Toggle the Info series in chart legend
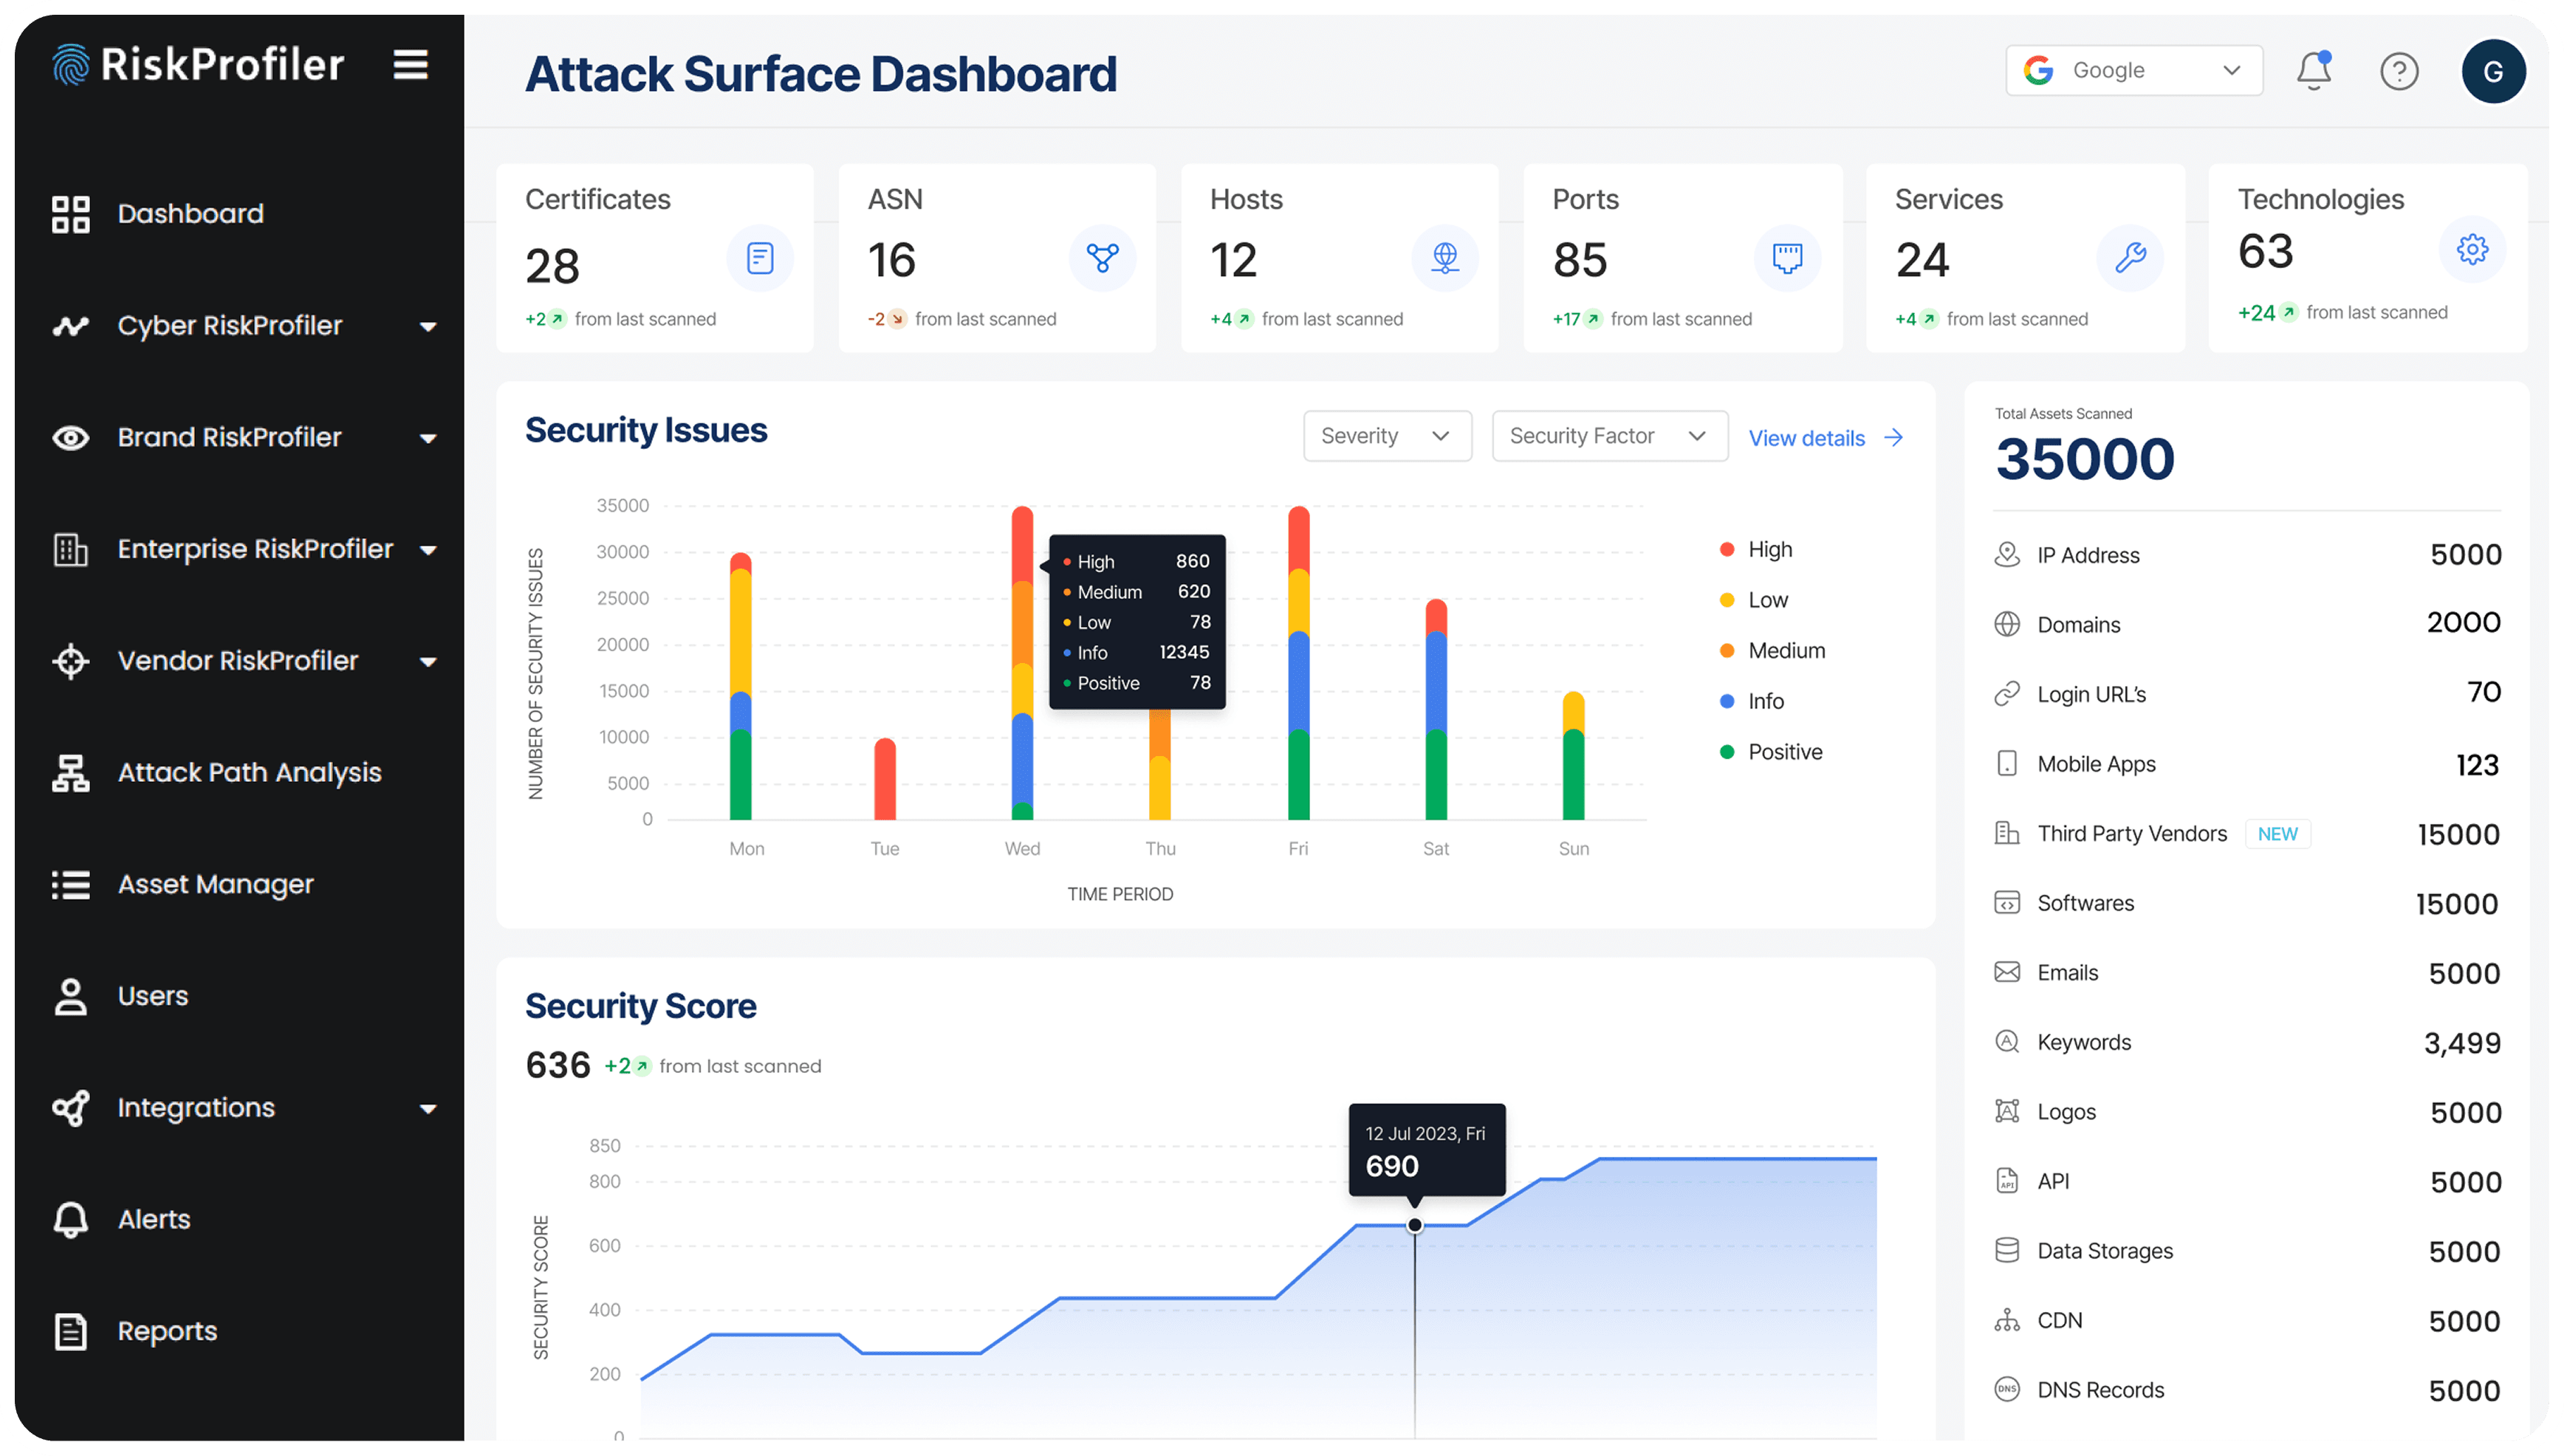The height and width of the screenshot is (1456, 2564). pyautogui.click(x=1765, y=701)
